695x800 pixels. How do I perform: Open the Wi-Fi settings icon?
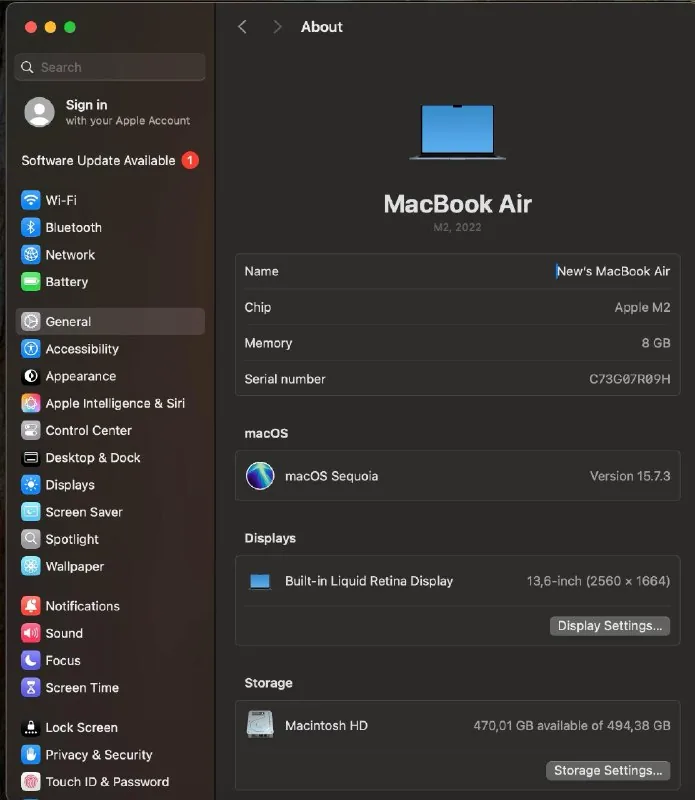pyautogui.click(x=31, y=200)
